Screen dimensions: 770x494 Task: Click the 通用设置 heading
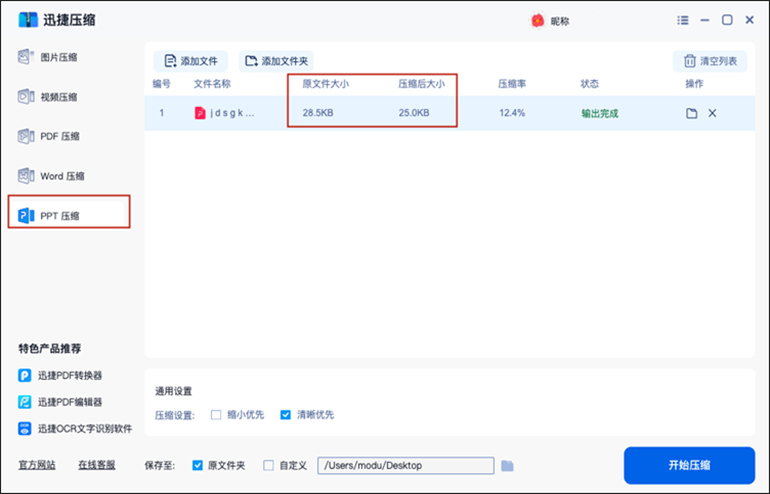[174, 391]
